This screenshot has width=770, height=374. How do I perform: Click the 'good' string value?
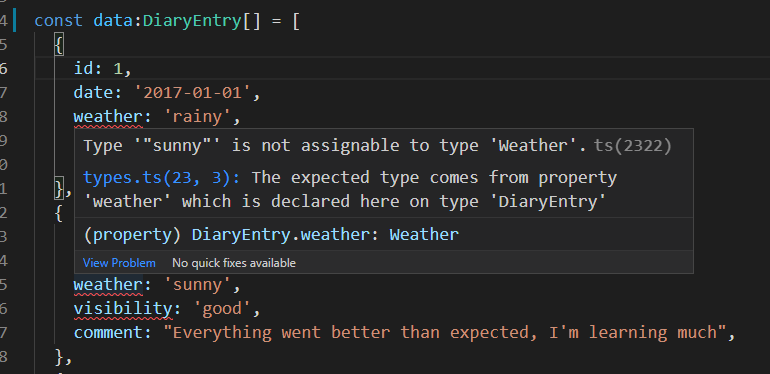pyautogui.click(x=221, y=309)
